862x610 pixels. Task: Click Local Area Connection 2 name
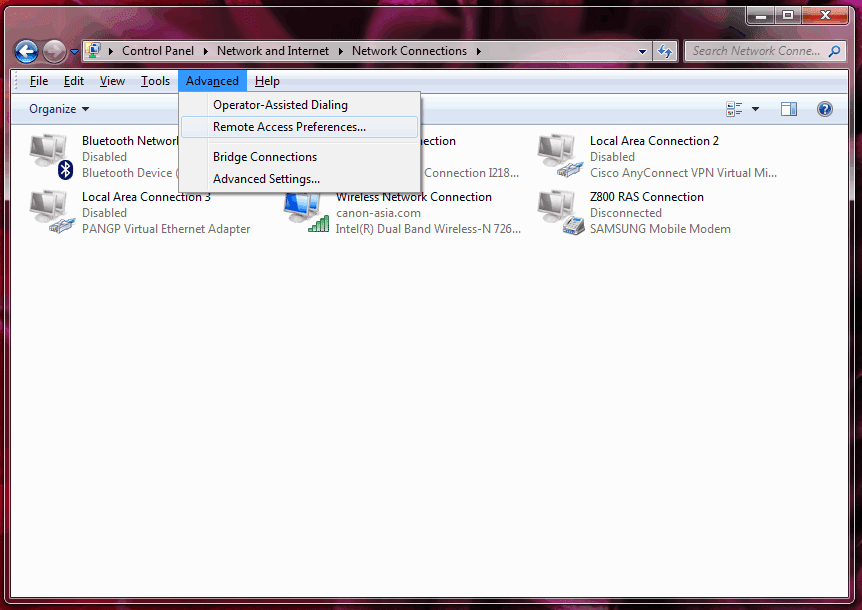click(654, 141)
